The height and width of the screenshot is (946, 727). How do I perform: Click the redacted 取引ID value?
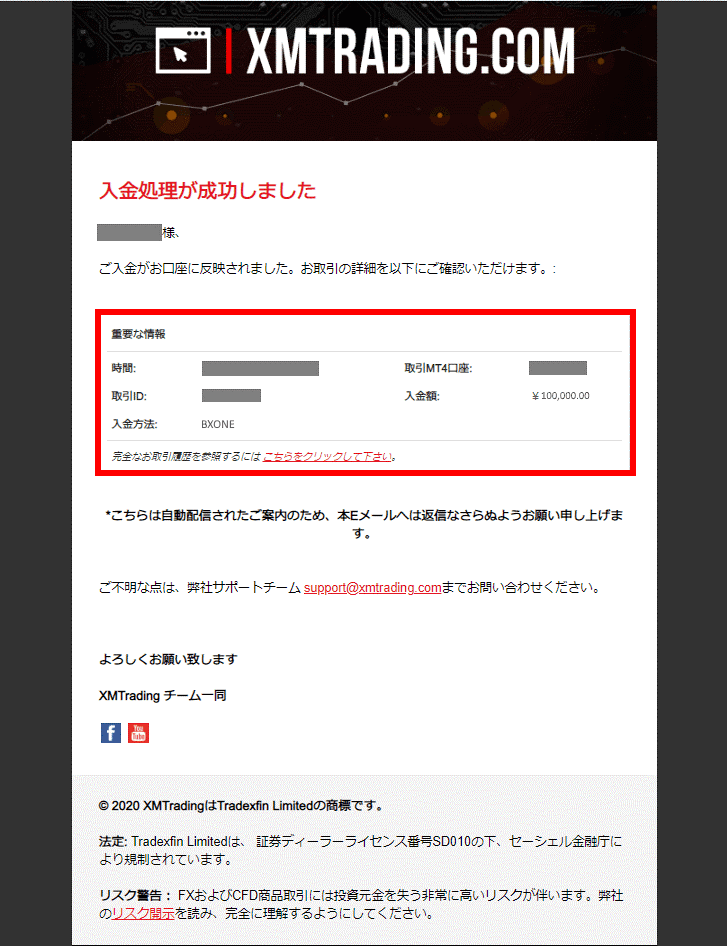231,396
